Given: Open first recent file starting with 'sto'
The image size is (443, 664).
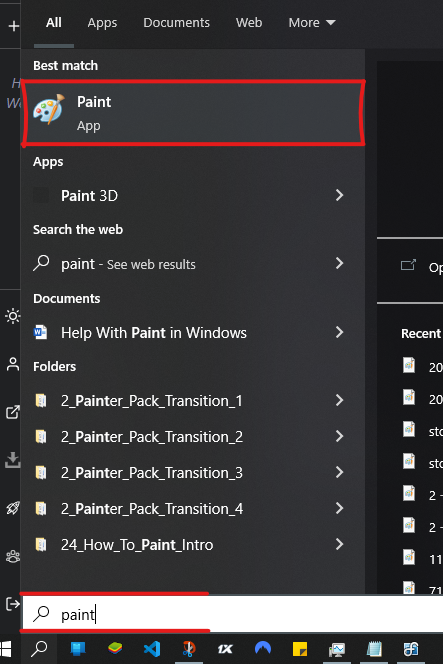Looking at the screenshot, I should tap(422, 430).
